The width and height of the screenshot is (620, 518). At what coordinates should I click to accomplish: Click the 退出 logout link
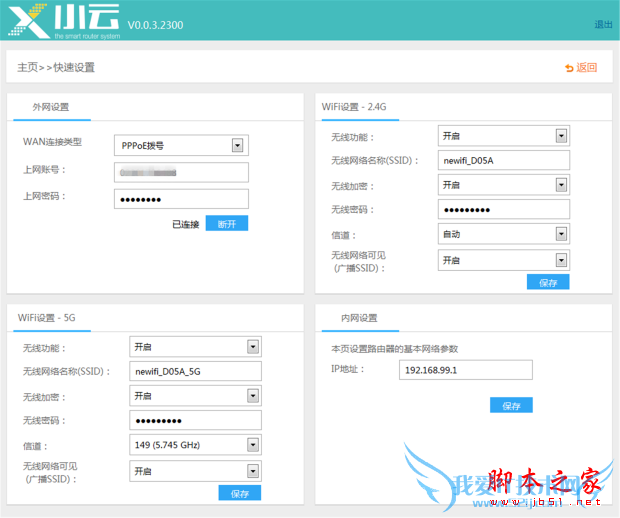[603, 25]
